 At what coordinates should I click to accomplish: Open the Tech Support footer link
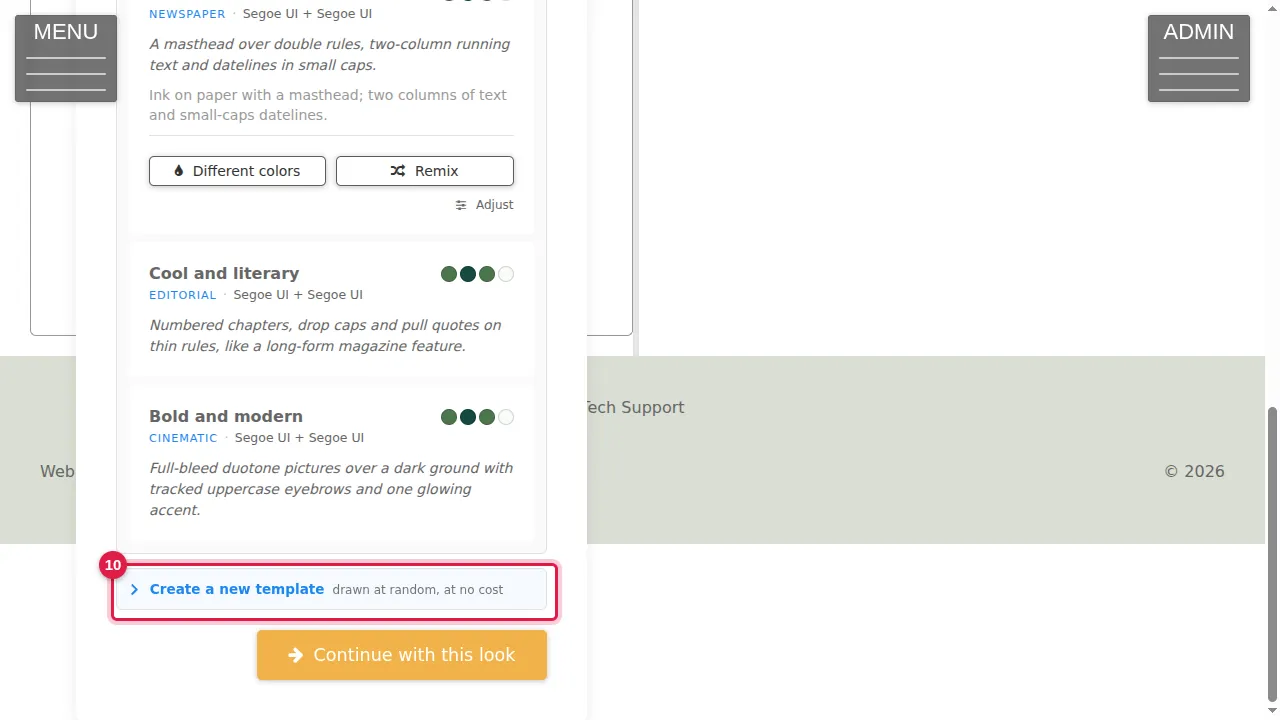point(634,407)
